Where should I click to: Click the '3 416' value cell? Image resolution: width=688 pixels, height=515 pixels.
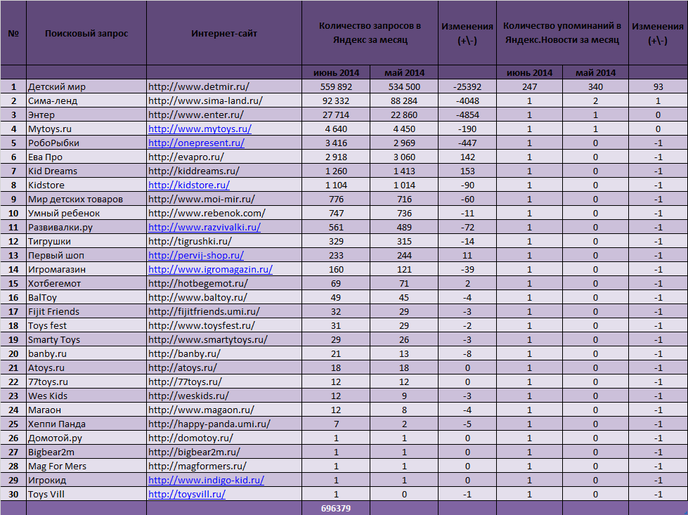(x=336, y=143)
